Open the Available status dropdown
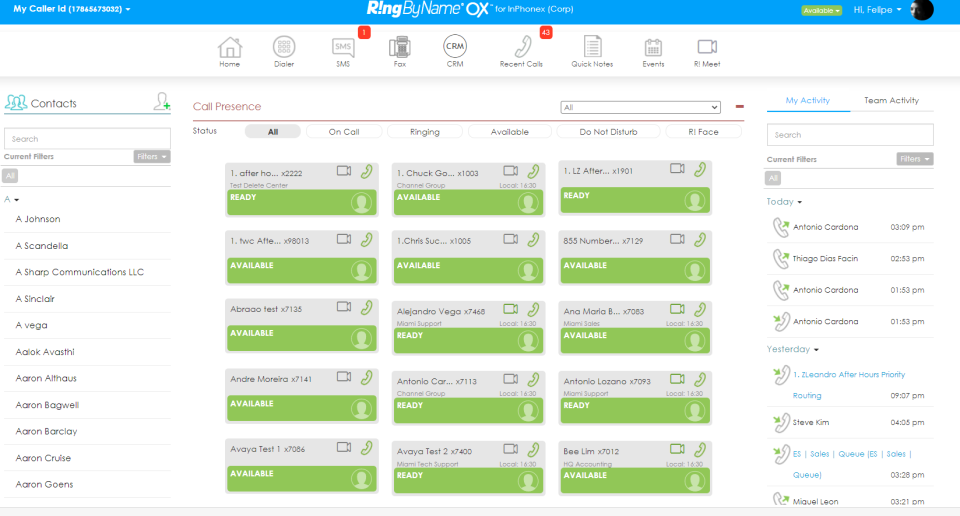This screenshot has height=516, width=960. point(821,10)
